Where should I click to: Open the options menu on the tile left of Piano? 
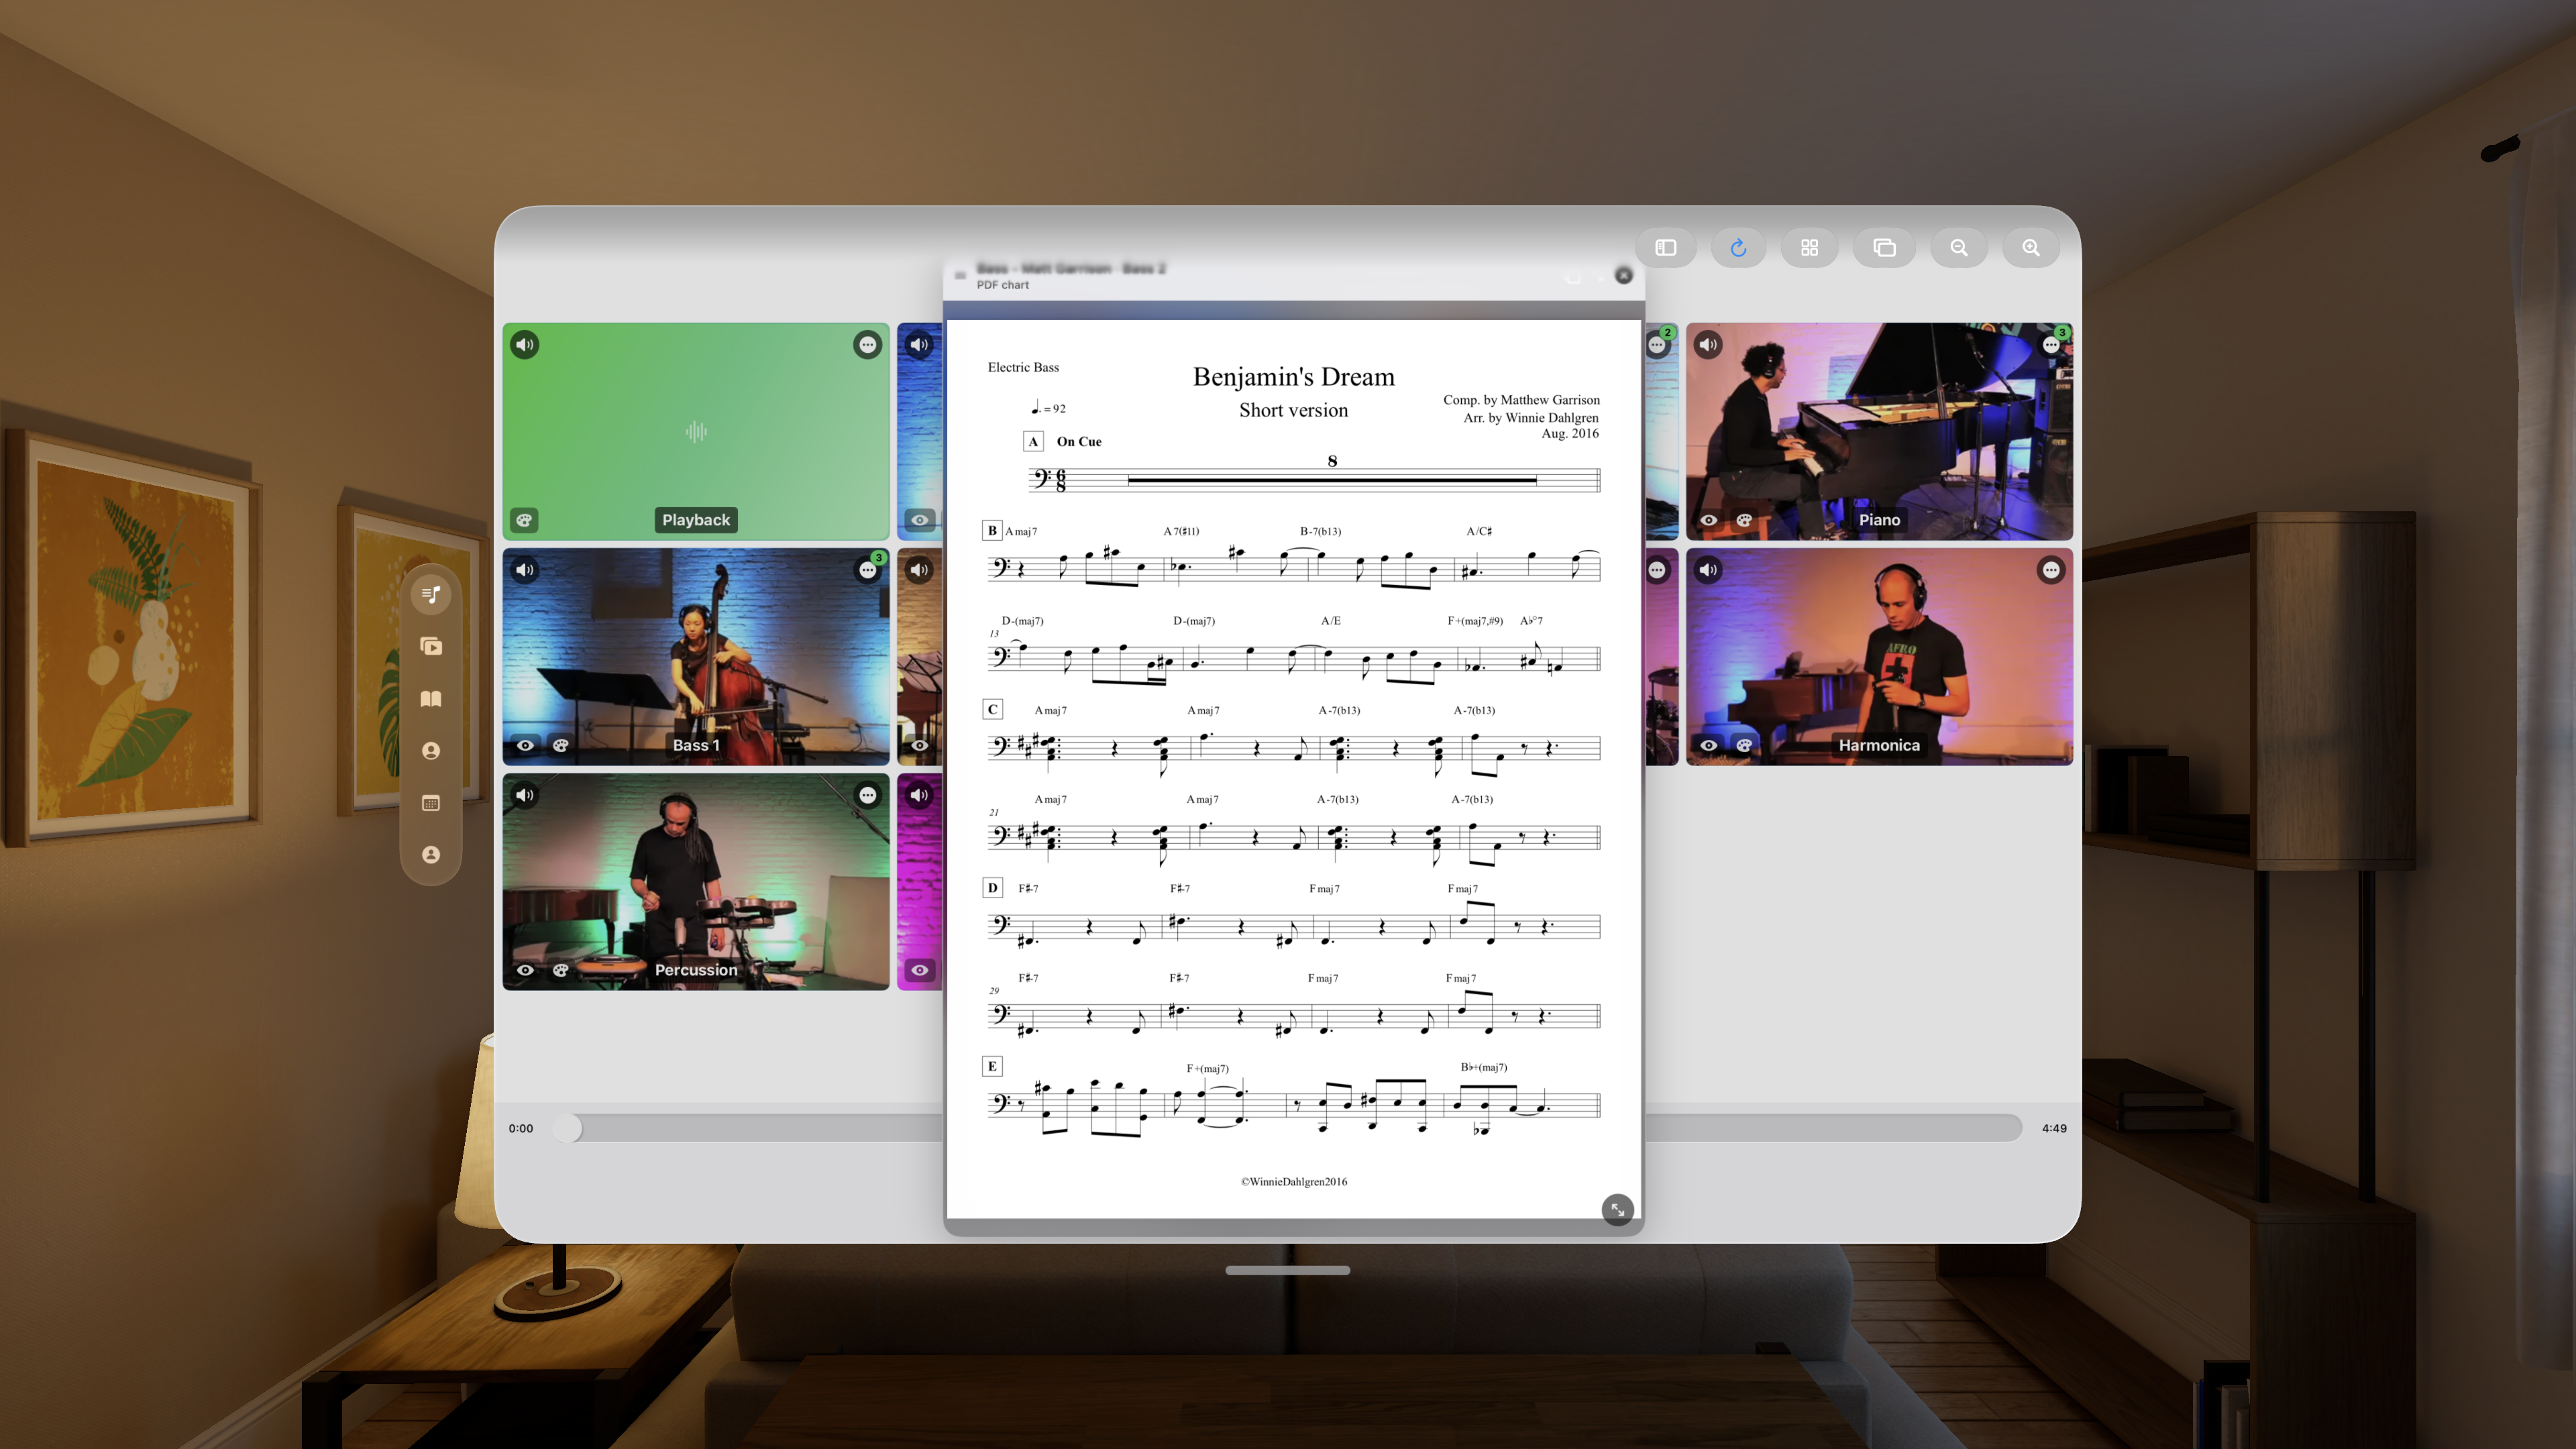(x=1657, y=345)
